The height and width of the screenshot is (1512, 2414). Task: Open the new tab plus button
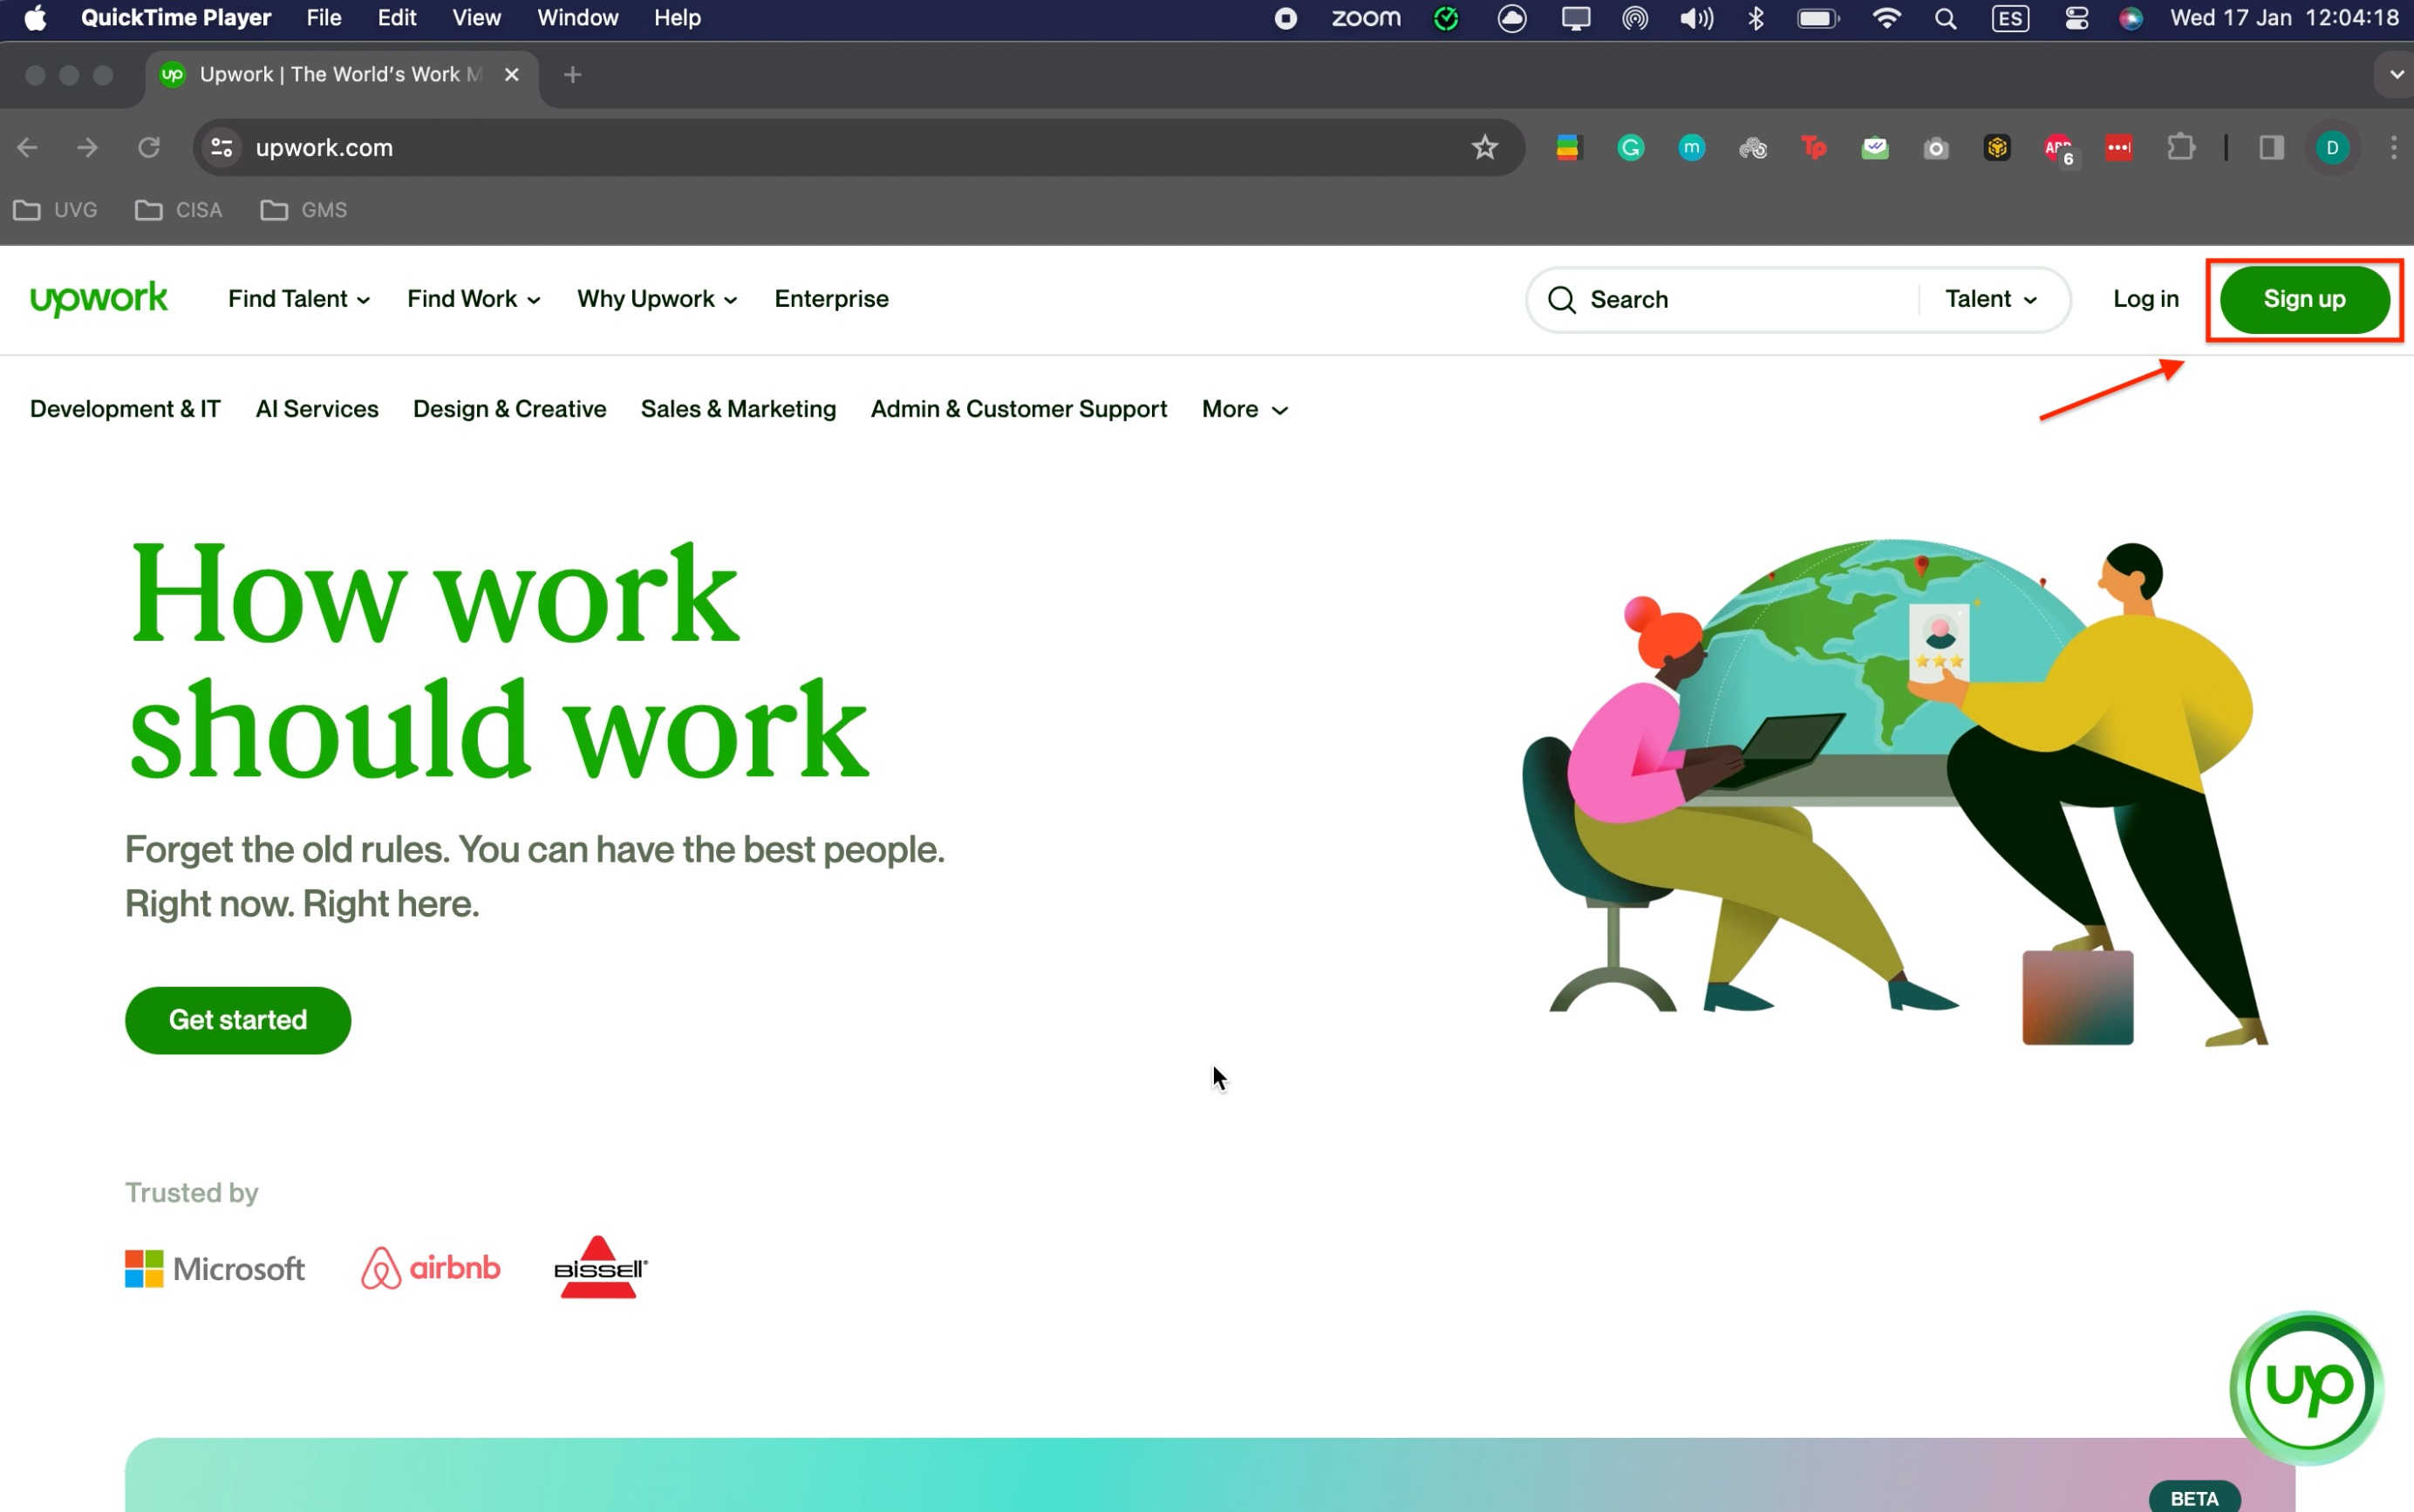[572, 75]
